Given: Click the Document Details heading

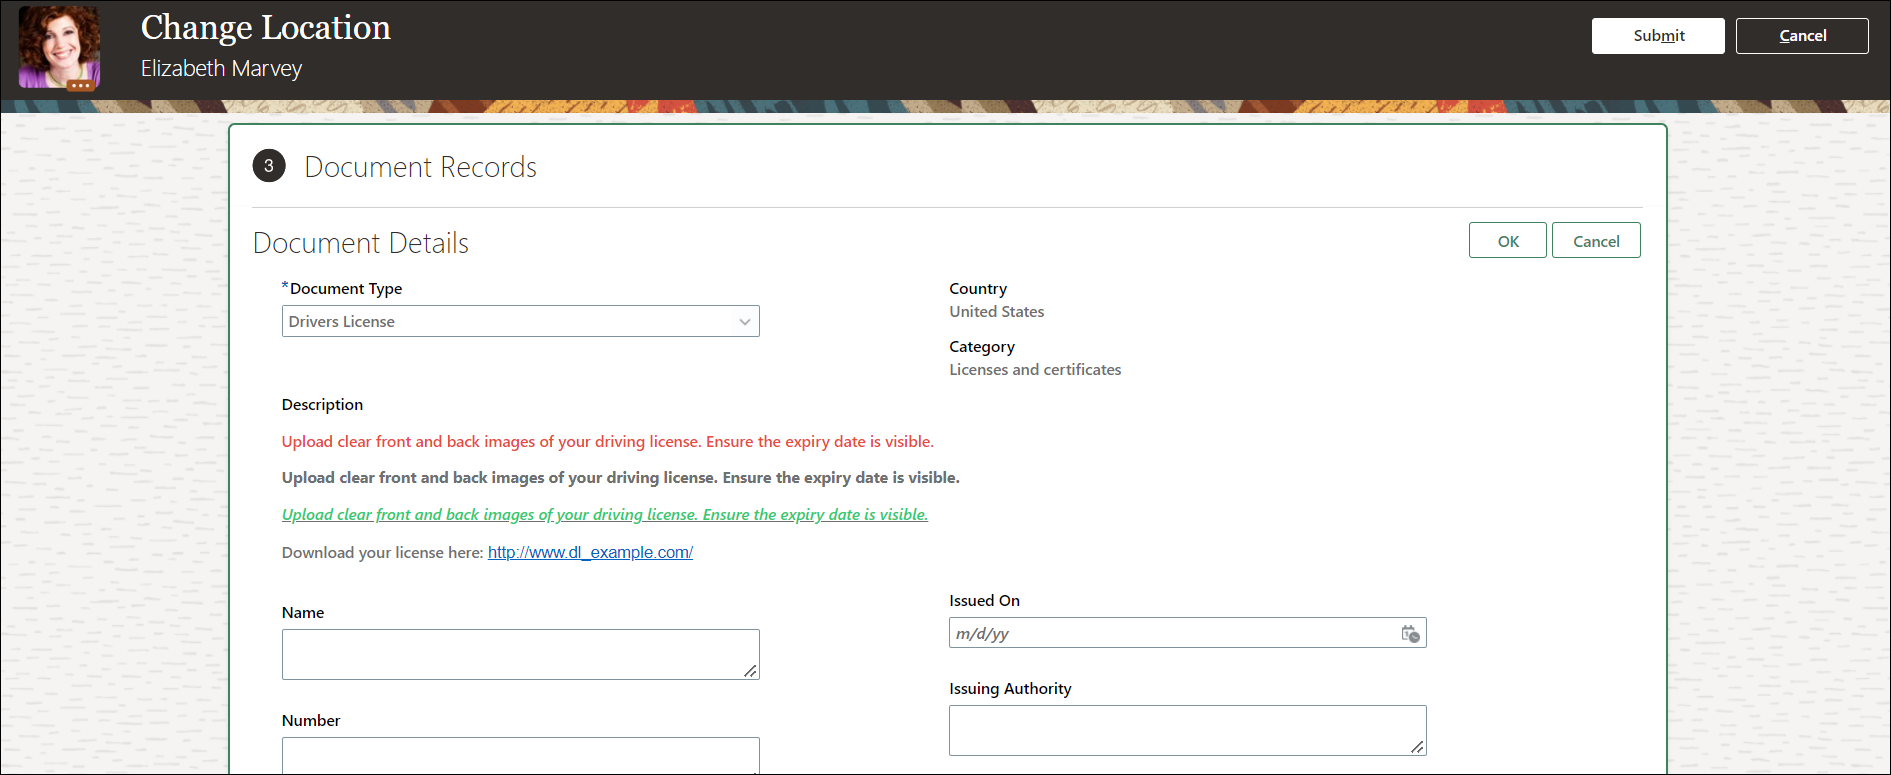Looking at the screenshot, I should click(361, 243).
